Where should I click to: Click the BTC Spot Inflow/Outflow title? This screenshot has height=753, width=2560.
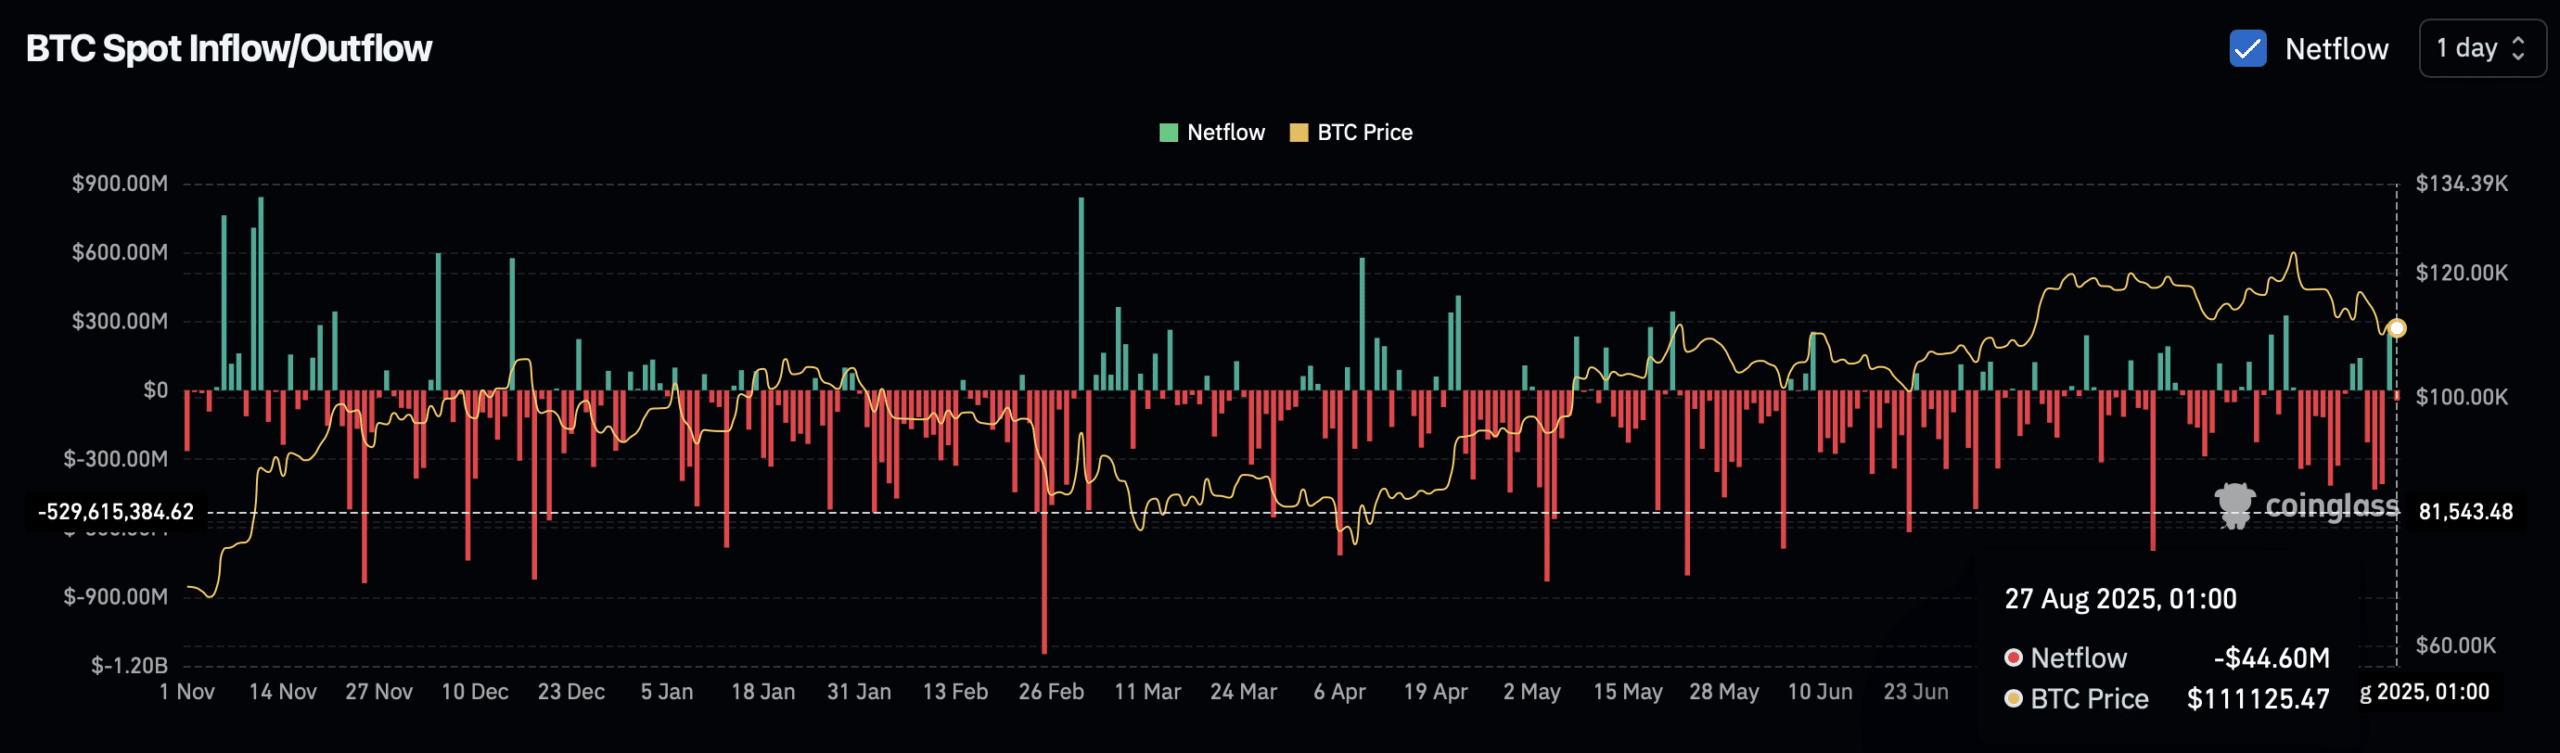pyautogui.click(x=229, y=48)
